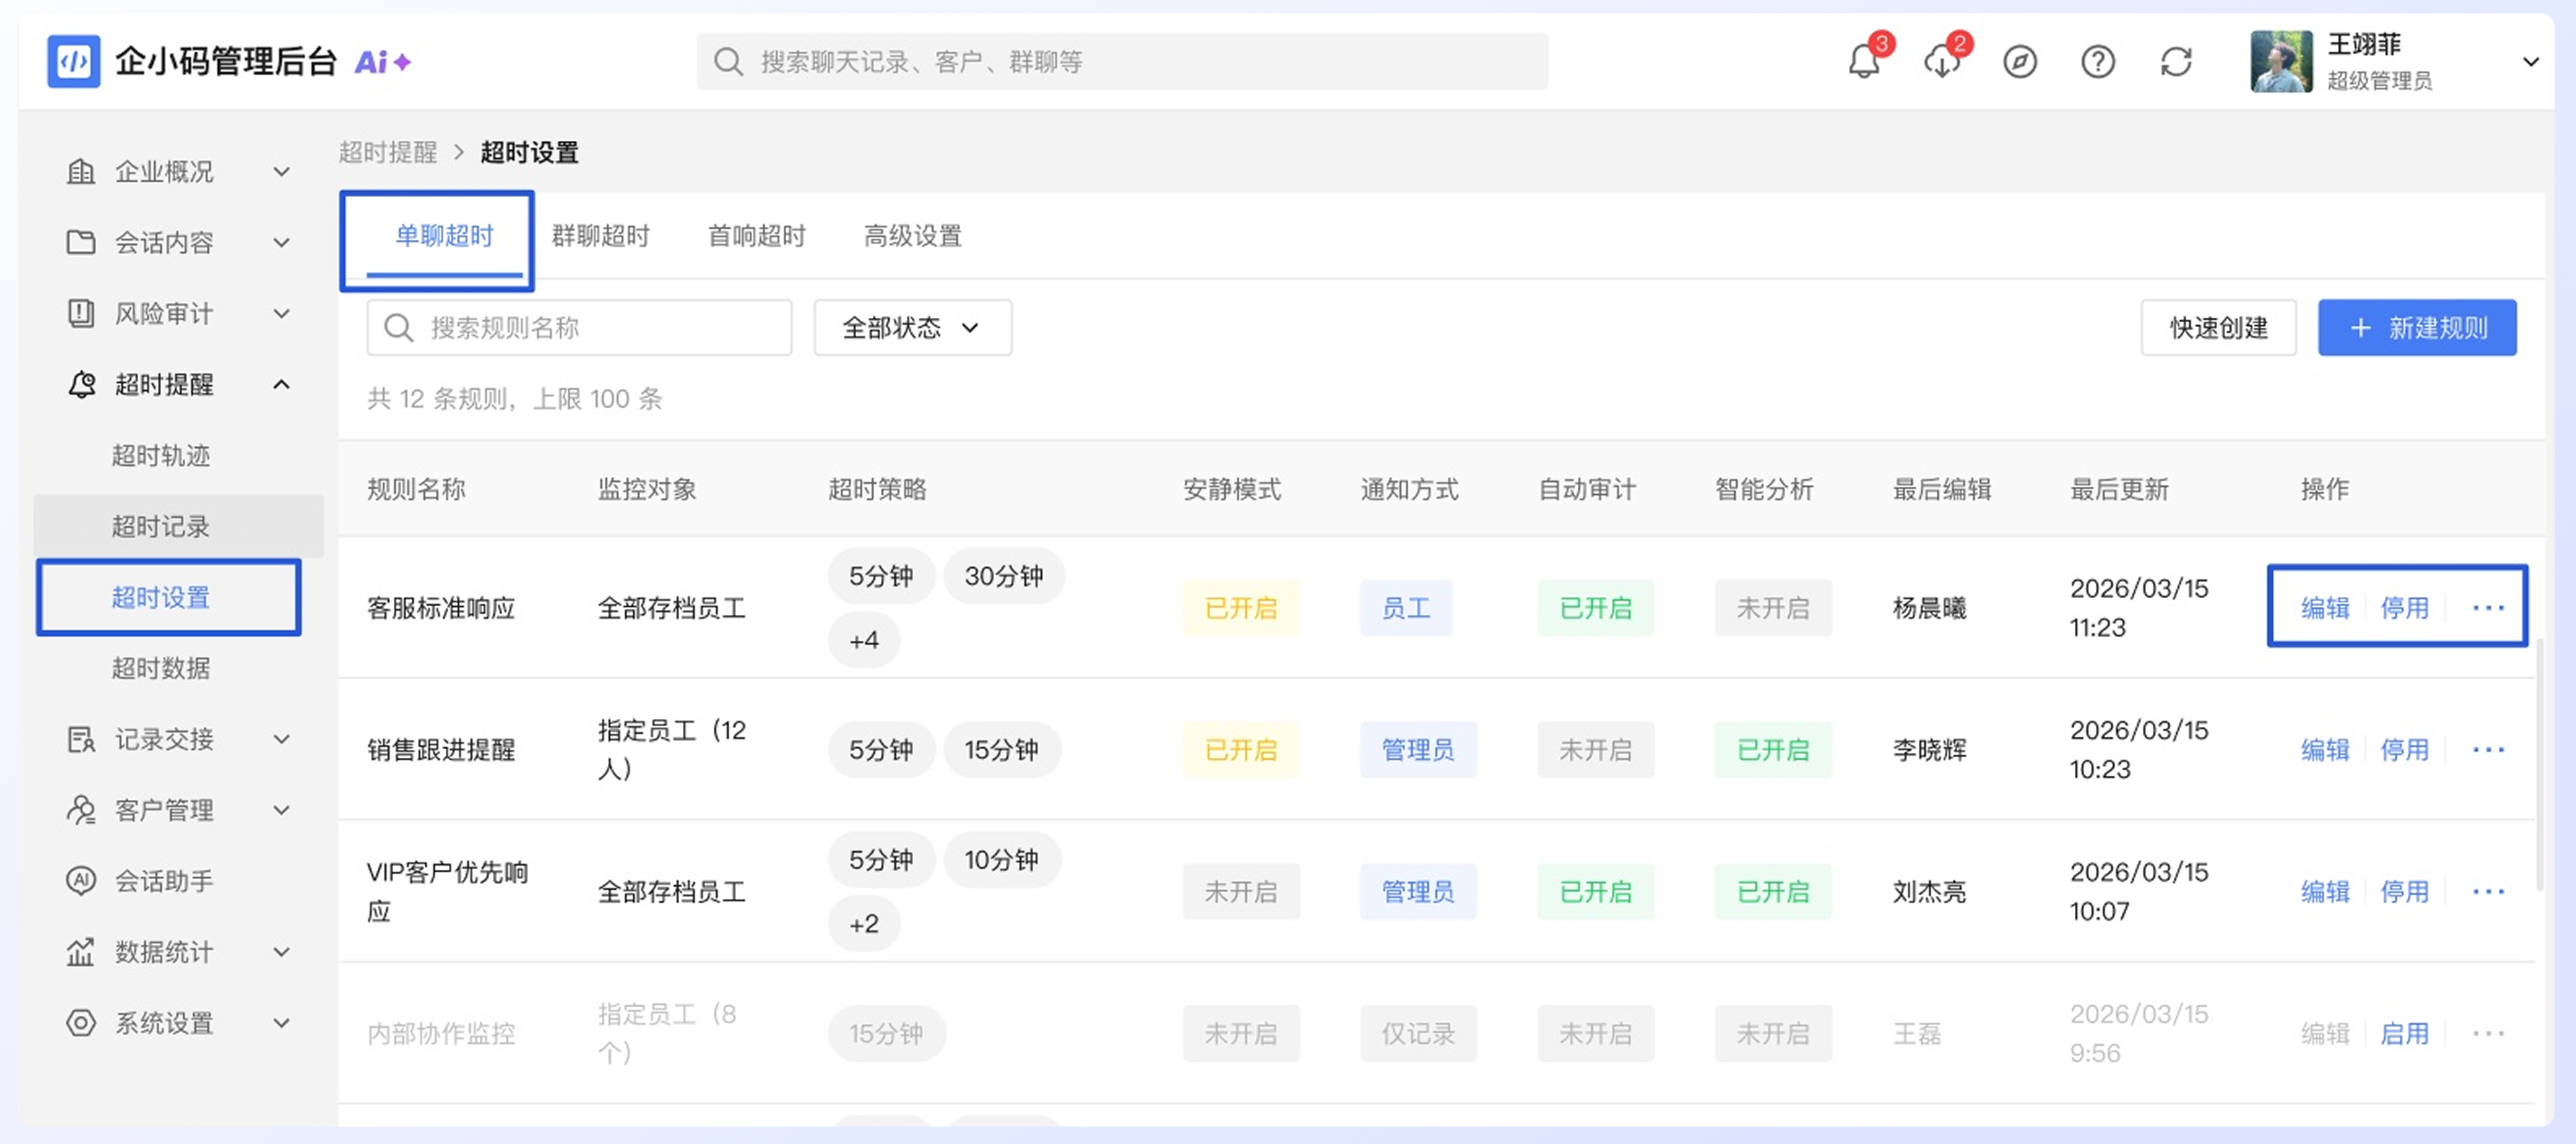
Task: Open more actions for 客服标准响应
Action: (x=2487, y=607)
